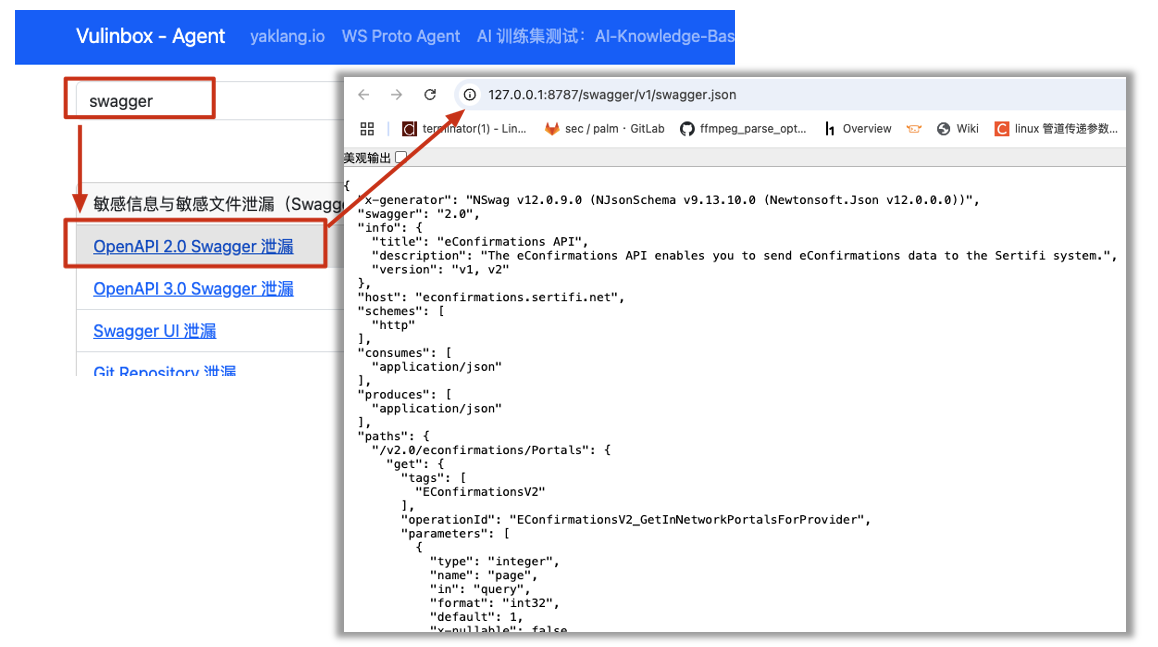Open the OpenAPI 3.0 Swagger 泄漏 link
Image resolution: width=1158 pixels, height=647 pixels.
(x=193, y=288)
